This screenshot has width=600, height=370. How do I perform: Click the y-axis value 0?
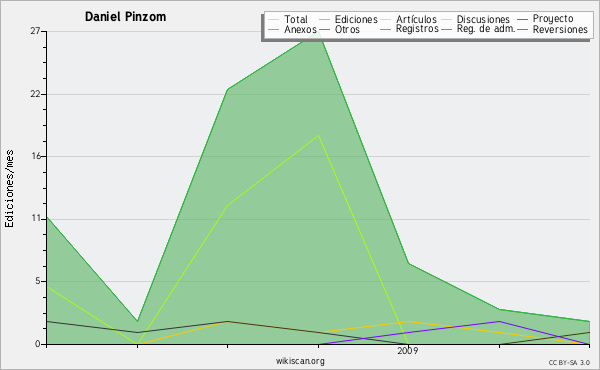click(38, 344)
